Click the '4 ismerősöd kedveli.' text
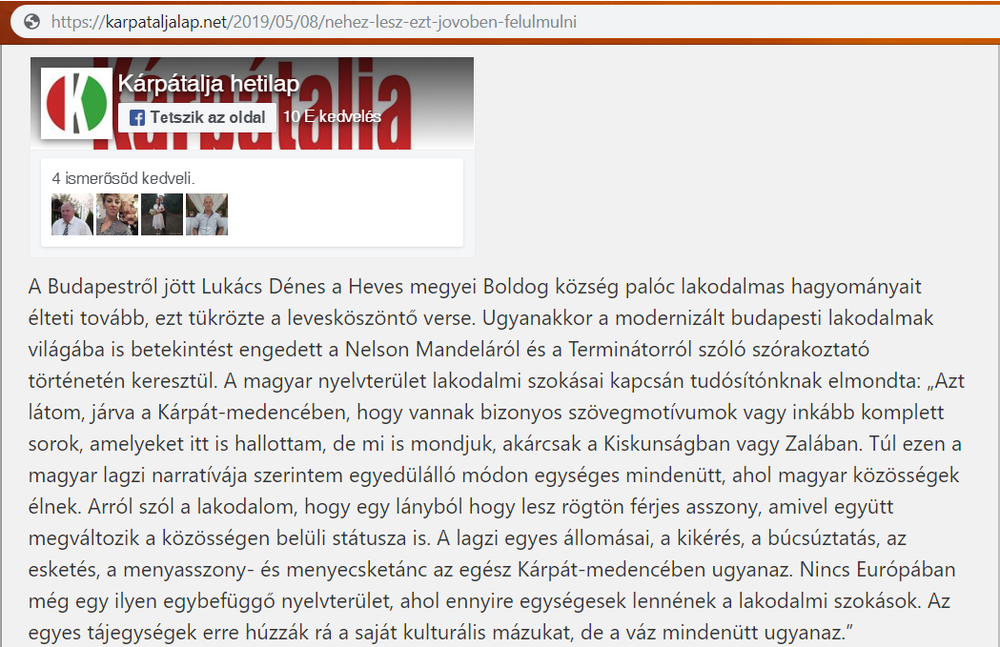The image size is (1000, 647). (123, 178)
